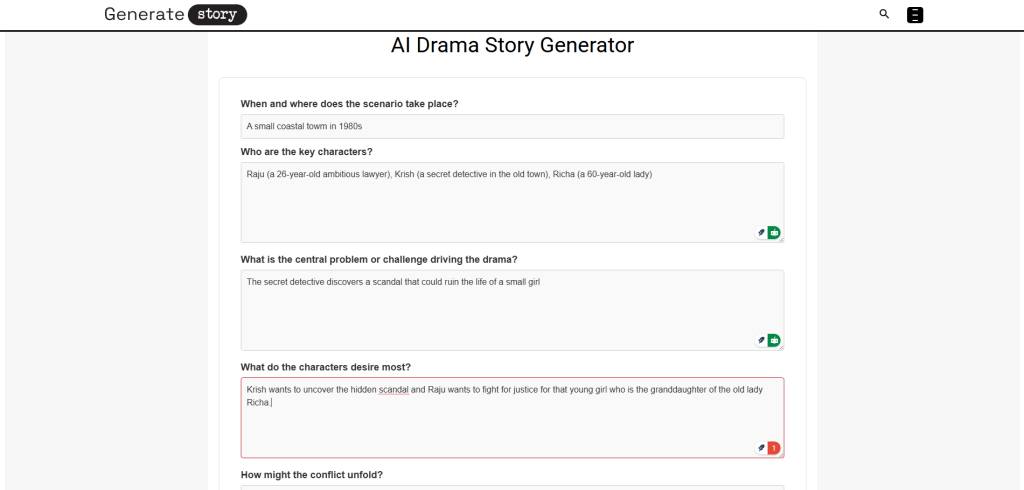Image resolution: width=1024 pixels, height=490 pixels.
Task: Click the 'What do the characters desire most?' label
Action: click(x=325, y=367)
